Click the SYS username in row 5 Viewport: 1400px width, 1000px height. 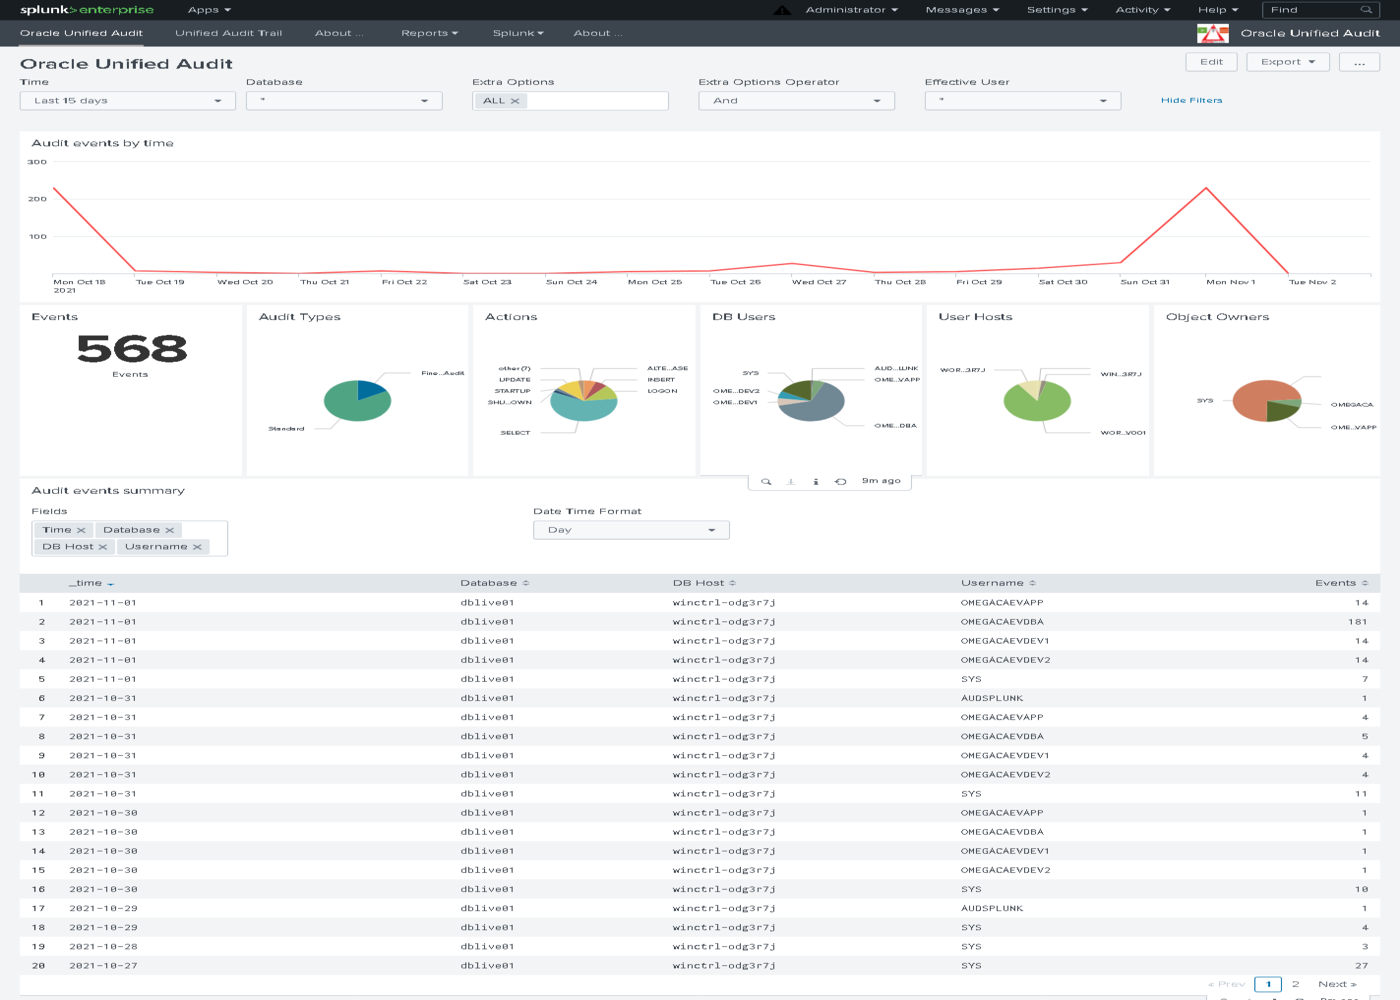(971, 679)
